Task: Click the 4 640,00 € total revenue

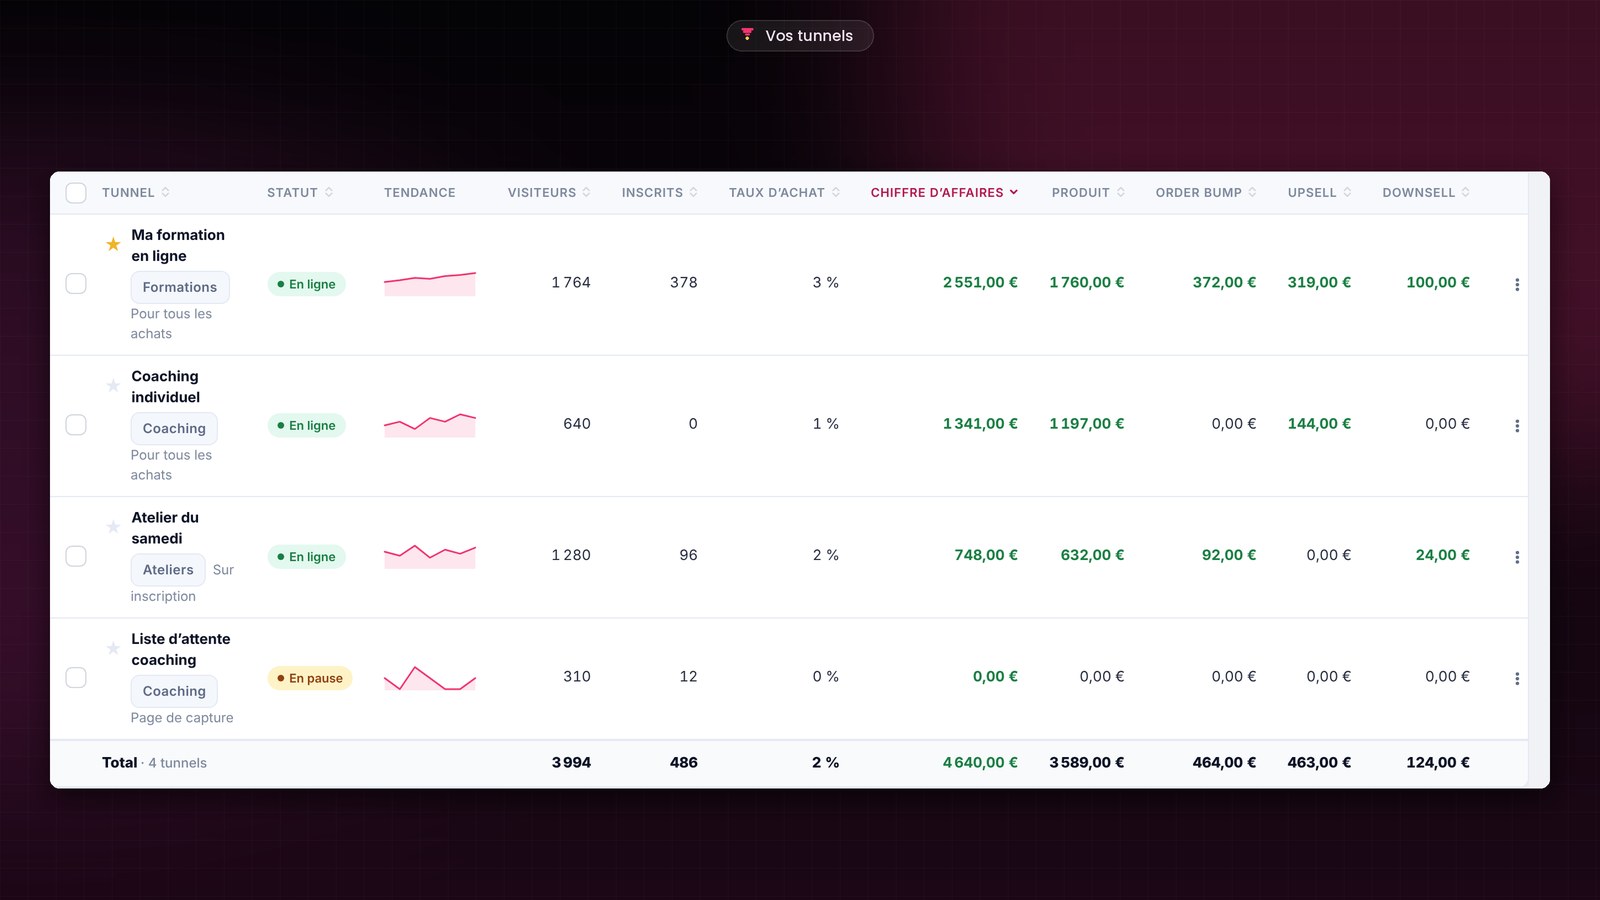Action: pyautogui.click(x=980, y=763)
